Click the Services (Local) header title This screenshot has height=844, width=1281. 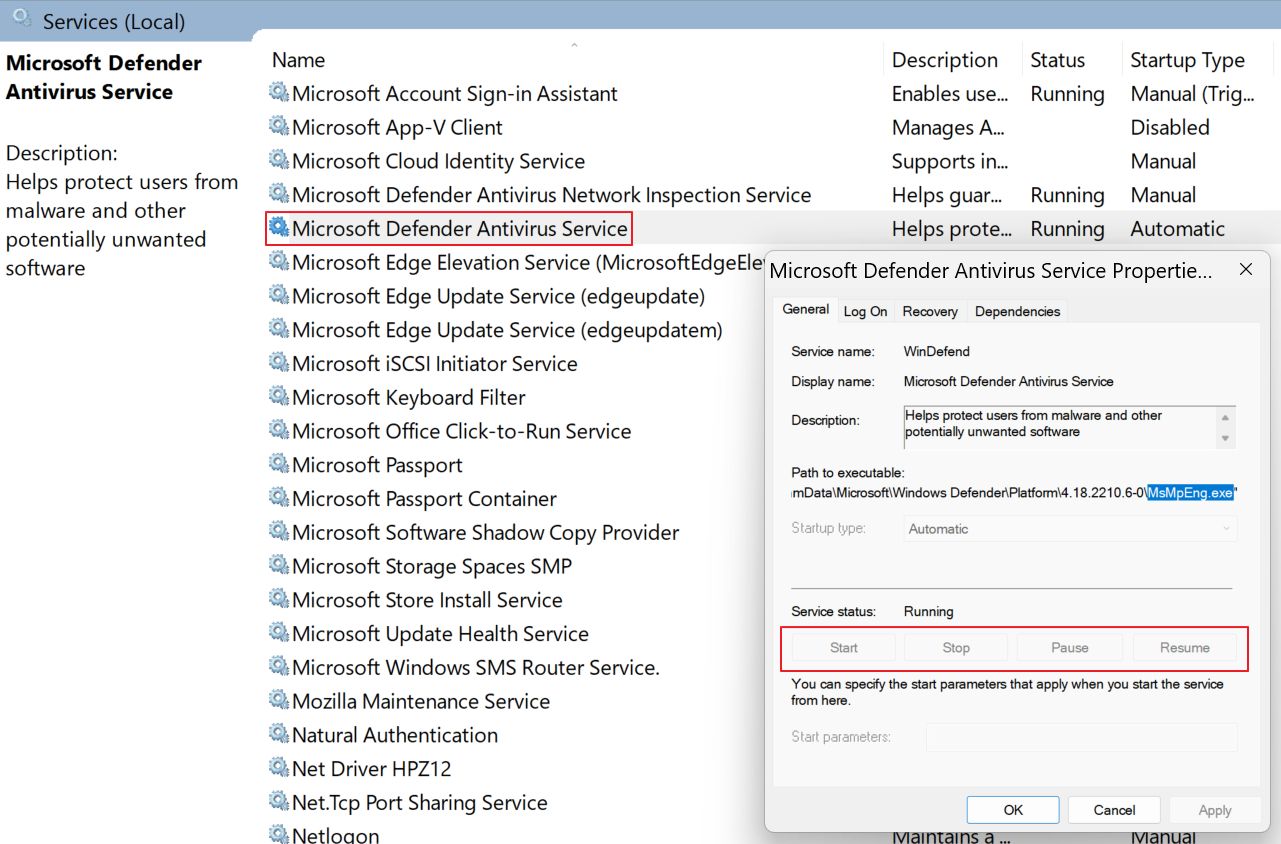pos(113,20)
